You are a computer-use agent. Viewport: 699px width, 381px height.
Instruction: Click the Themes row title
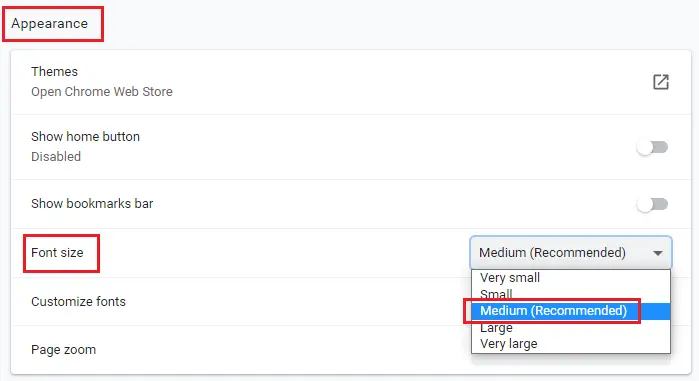click(54, 71)
